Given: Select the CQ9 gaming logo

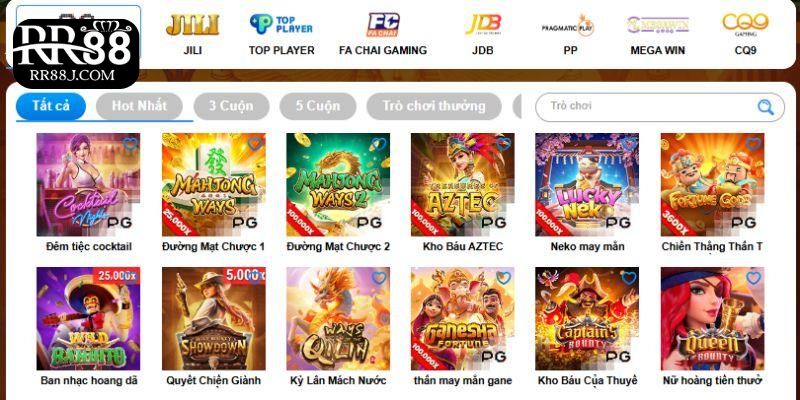Looking at the screenshot, I should click(745, 24).
